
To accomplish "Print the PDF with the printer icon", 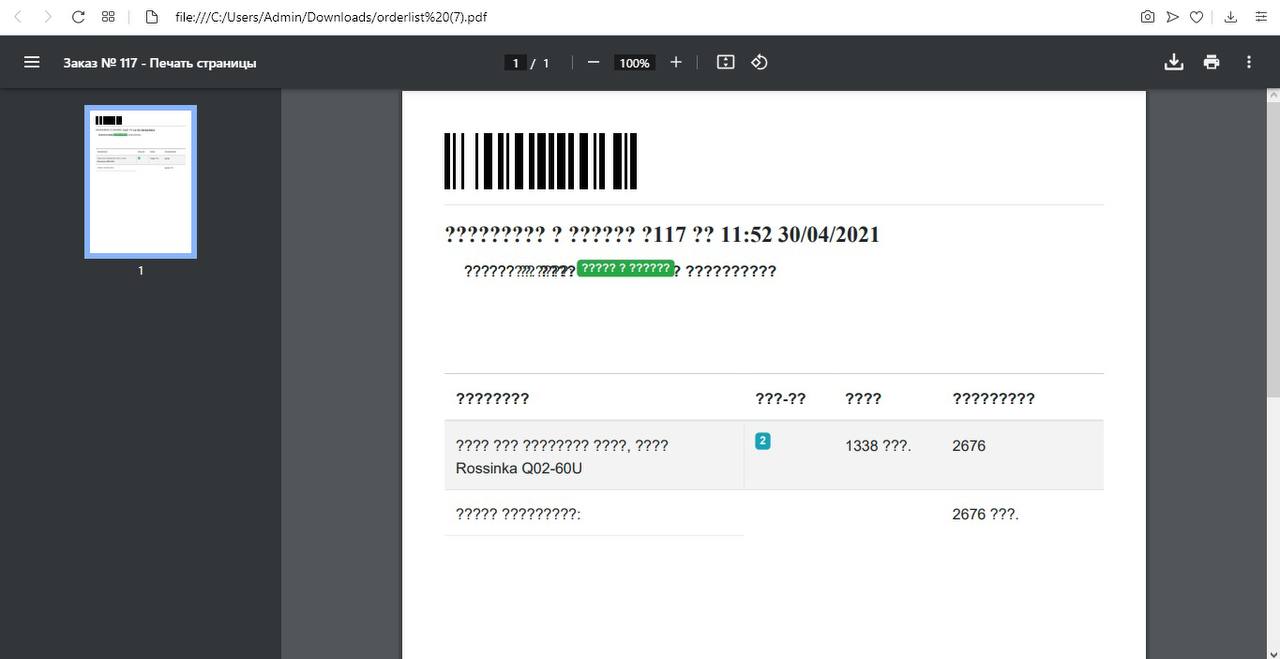I will [1212, 62].
